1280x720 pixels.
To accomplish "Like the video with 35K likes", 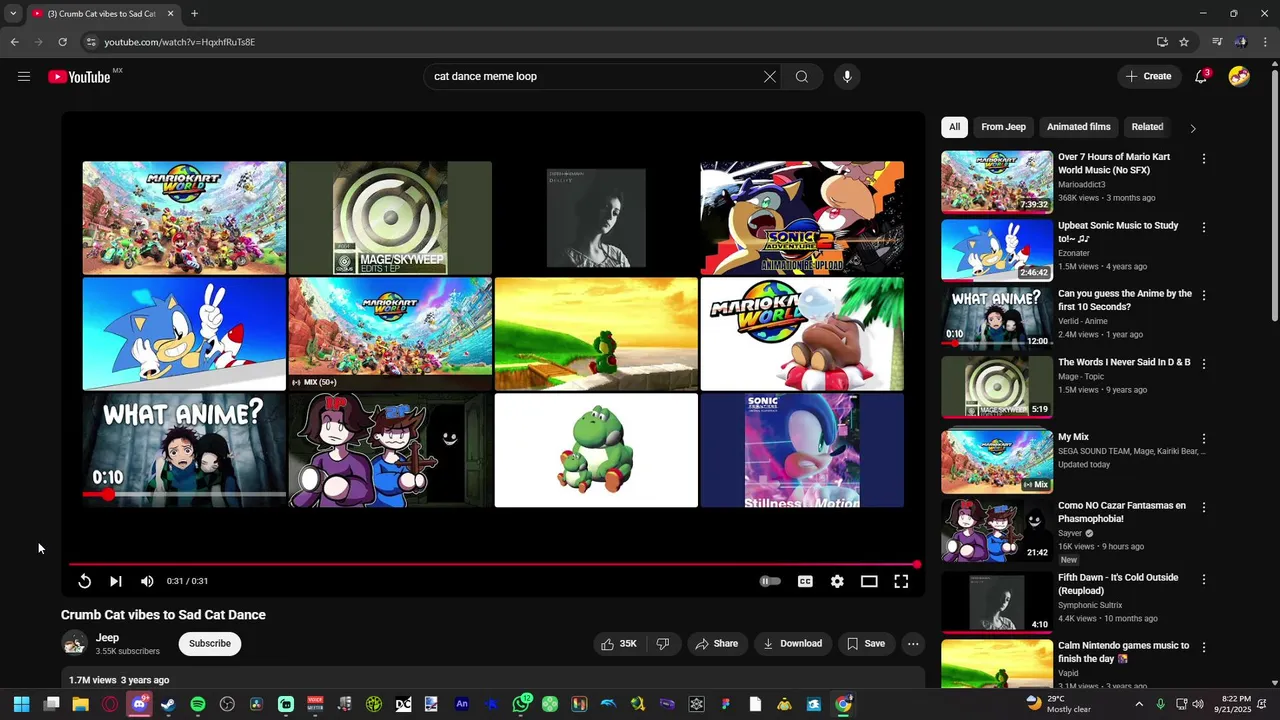I will coord(619,644).
